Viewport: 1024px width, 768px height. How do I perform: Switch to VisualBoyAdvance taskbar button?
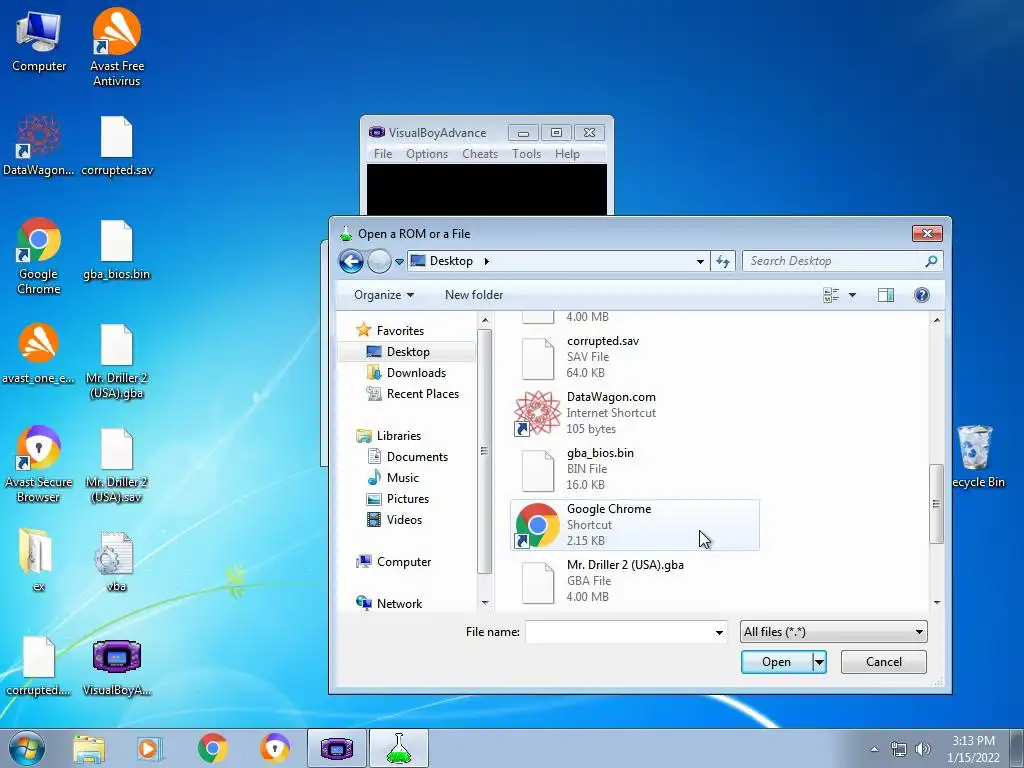click(337, 748)
